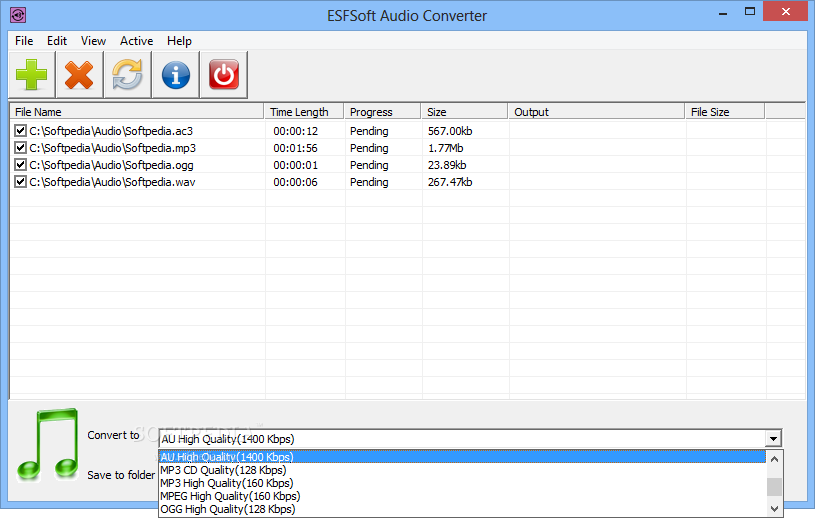
Task: Click the dropdown list scrollbar thumb
Action: (x=774, y=487)
